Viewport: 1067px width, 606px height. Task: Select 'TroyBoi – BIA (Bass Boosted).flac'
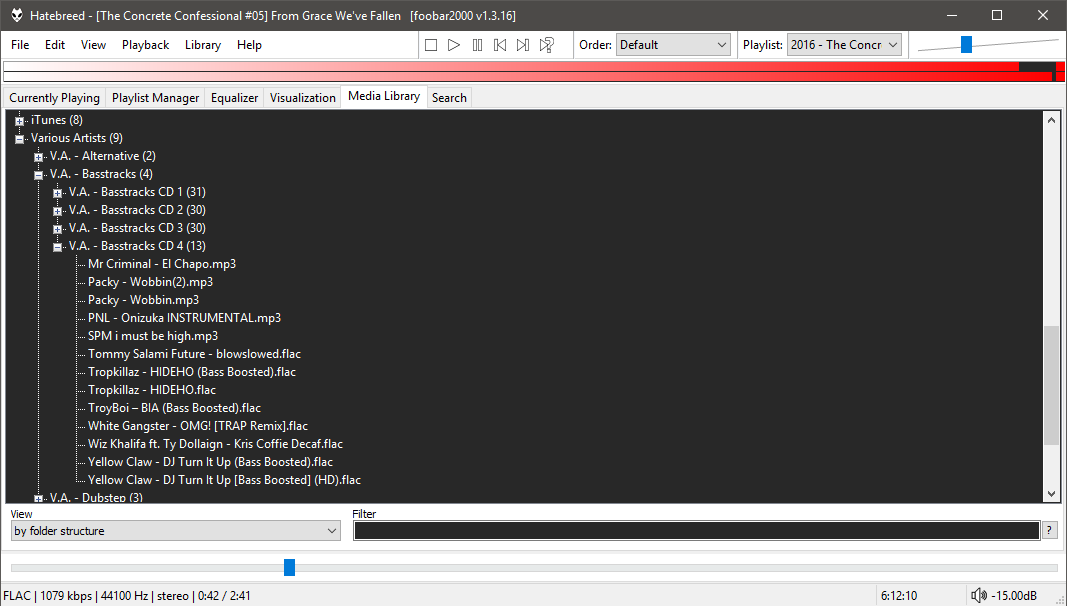(x=174, y=408)
